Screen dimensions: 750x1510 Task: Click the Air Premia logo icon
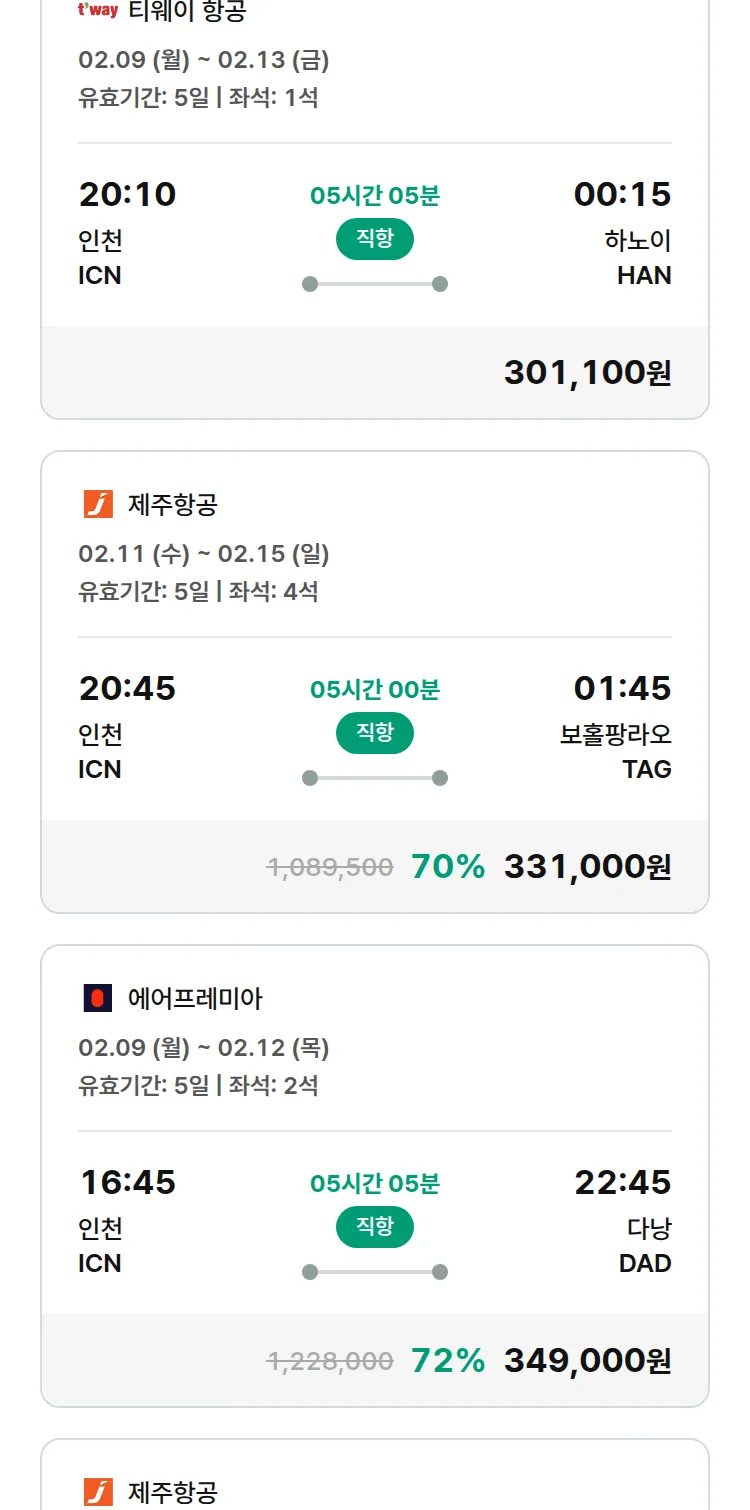(x=98, y=998)
